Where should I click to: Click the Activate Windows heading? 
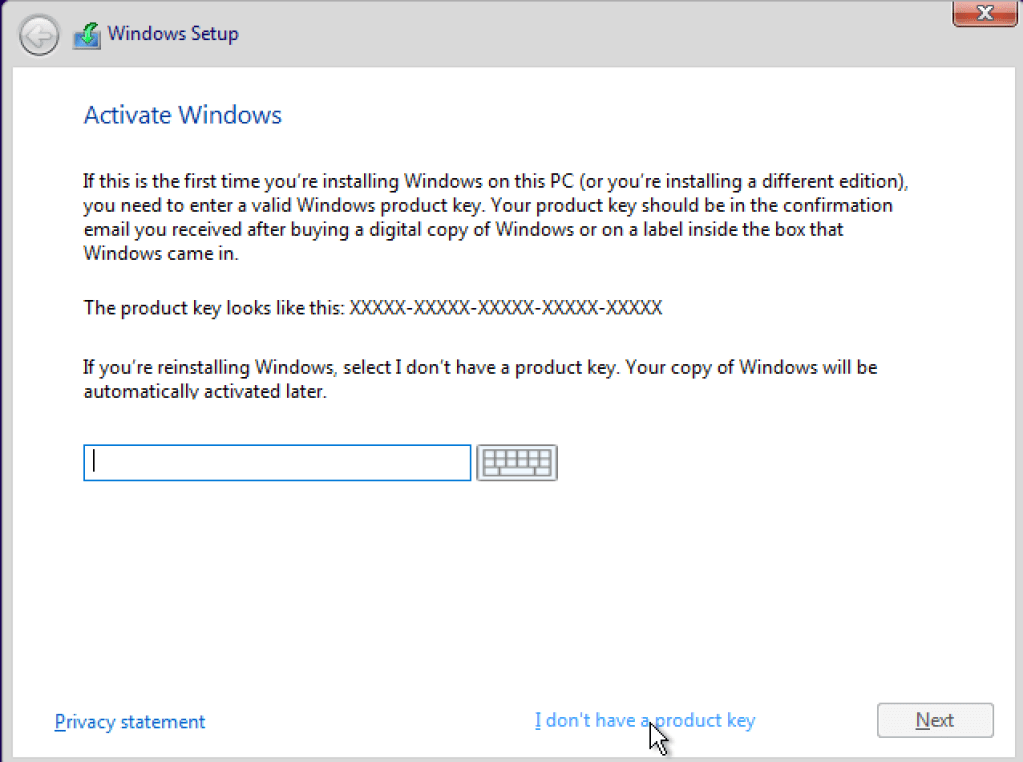(x=182, y=115)
